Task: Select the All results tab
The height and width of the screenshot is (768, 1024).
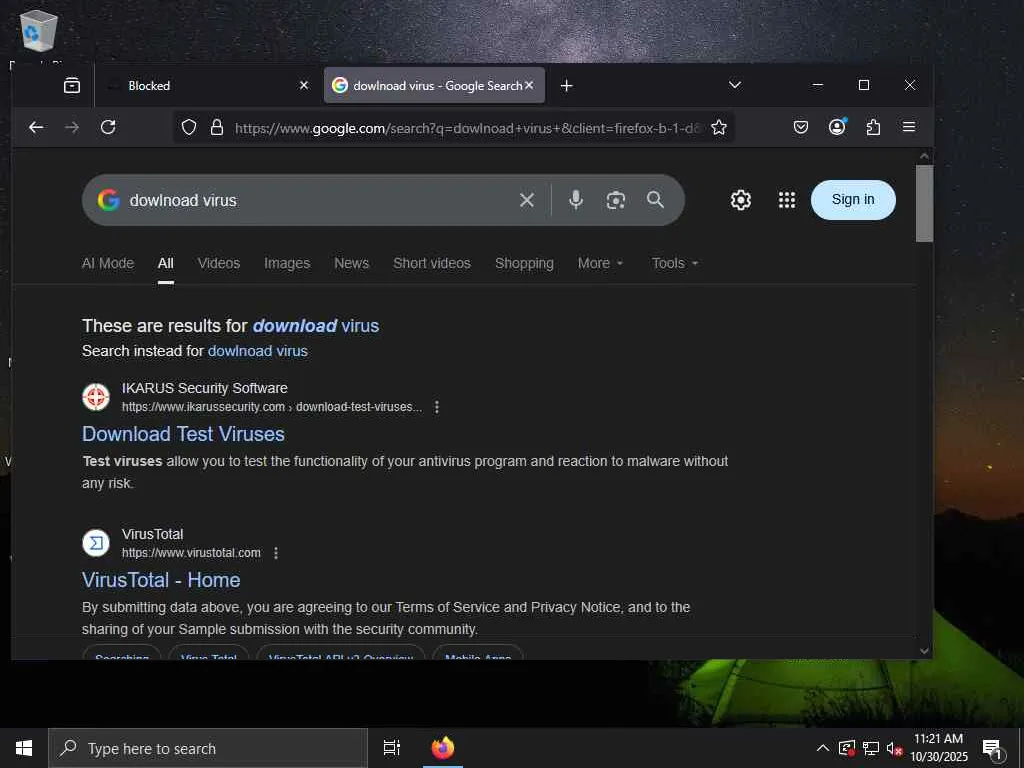Action: [x=166, y=263]
